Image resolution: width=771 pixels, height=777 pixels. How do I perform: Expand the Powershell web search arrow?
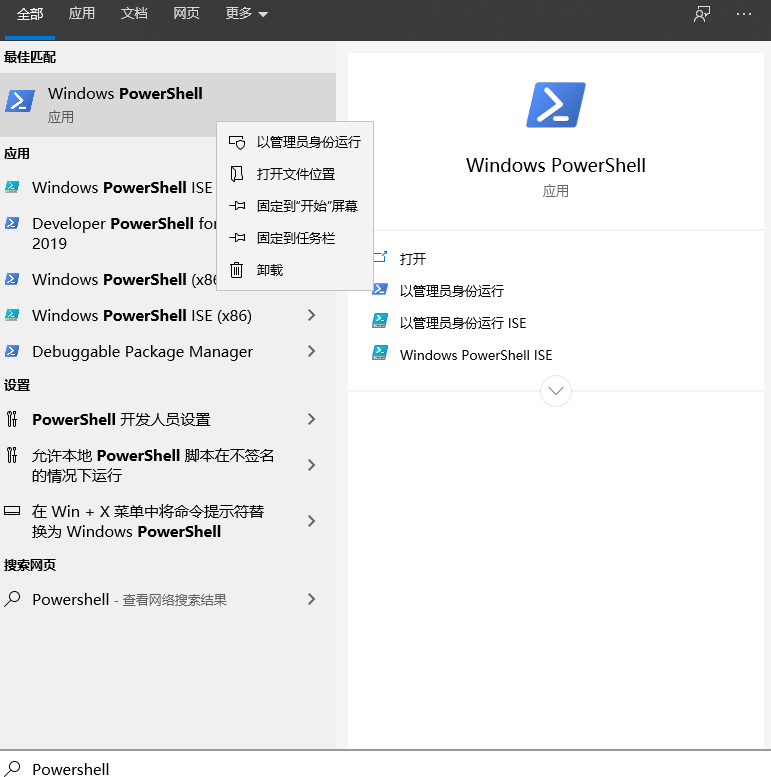(311, 599)
